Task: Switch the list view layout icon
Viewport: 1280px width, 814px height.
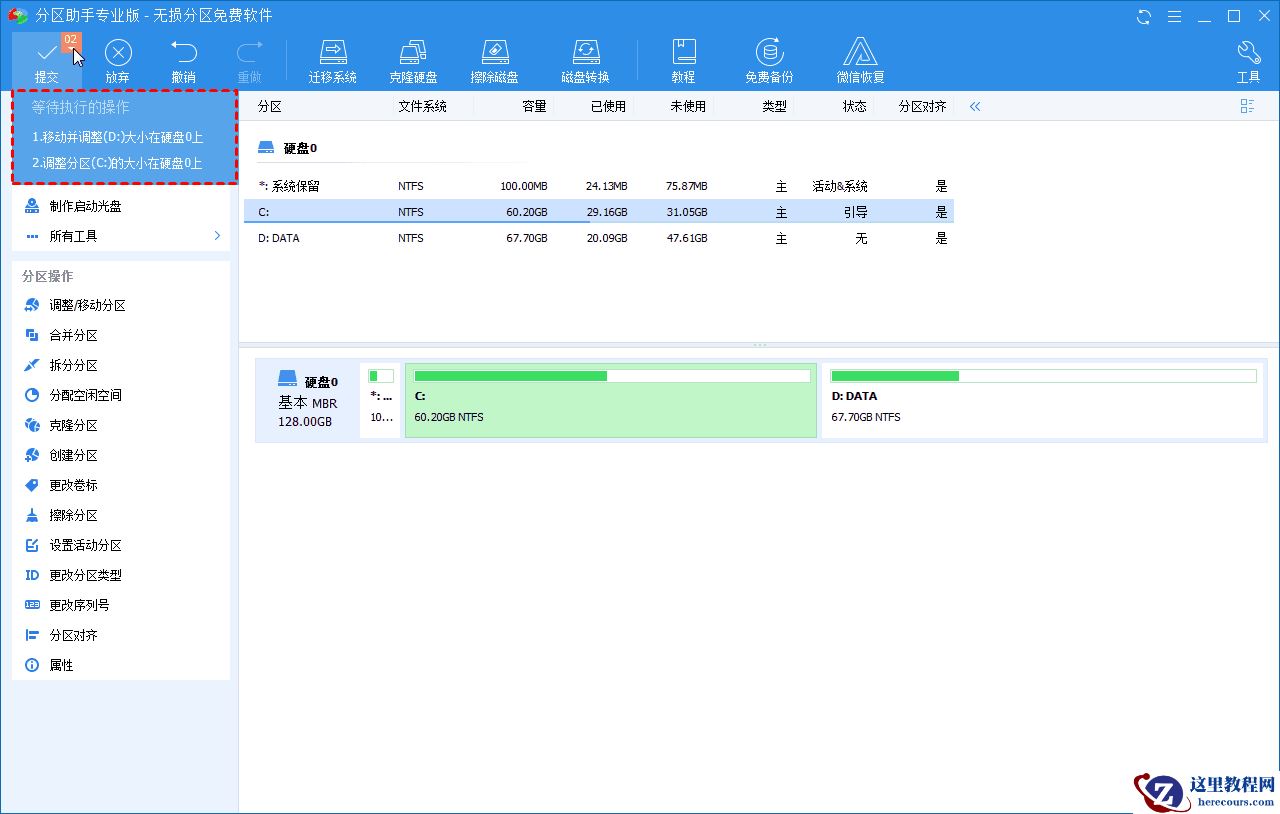Action: [1247, 106]
